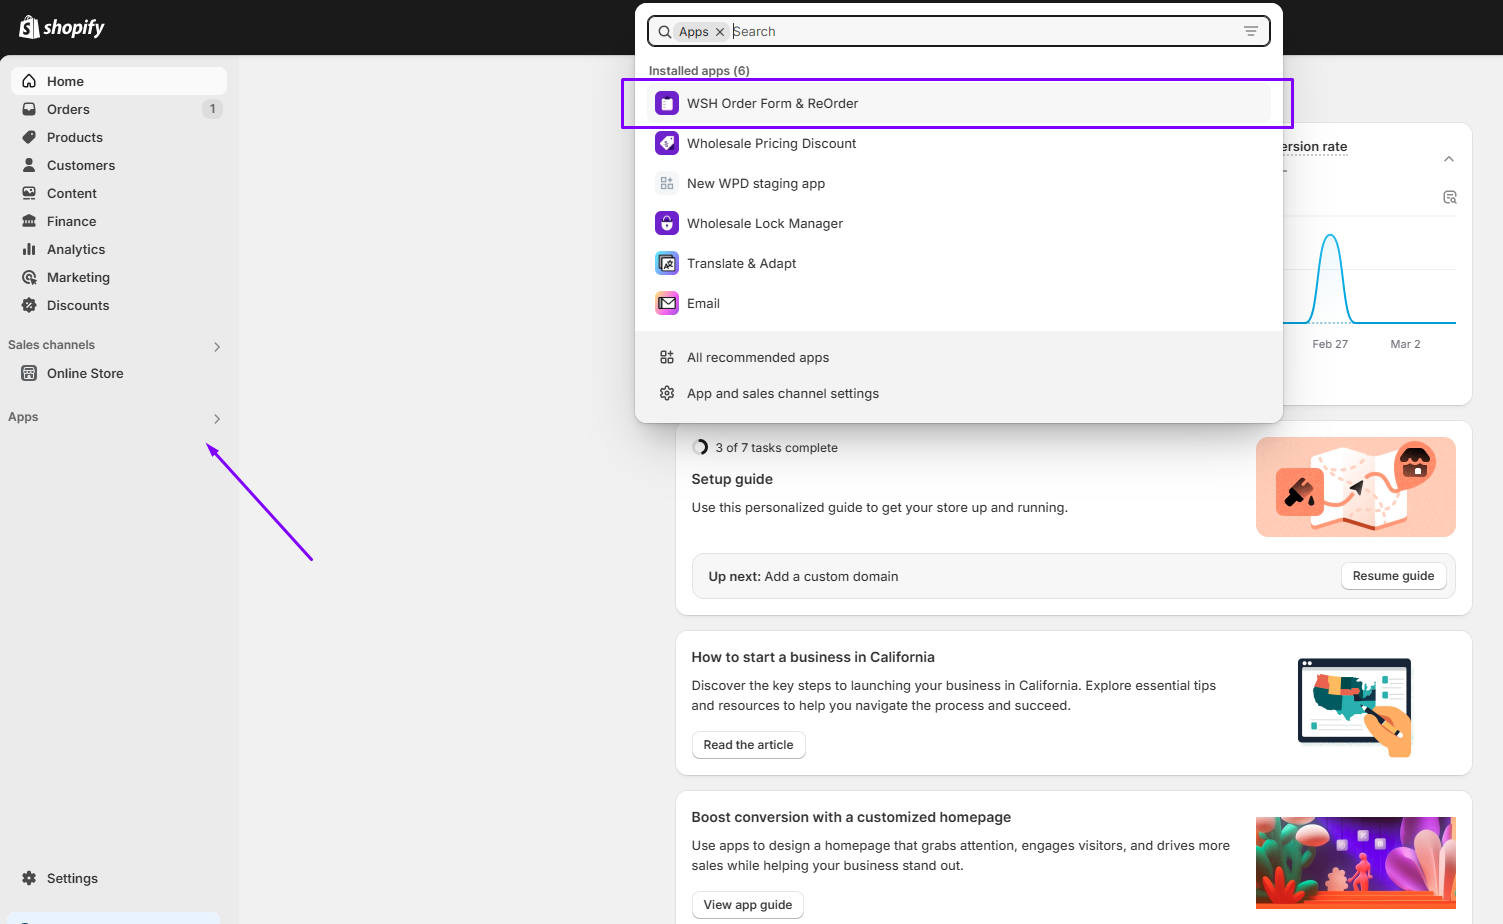The image size is (1503, 924).
Task: Click the customized homepage banner image
Action: (1355, 862)
